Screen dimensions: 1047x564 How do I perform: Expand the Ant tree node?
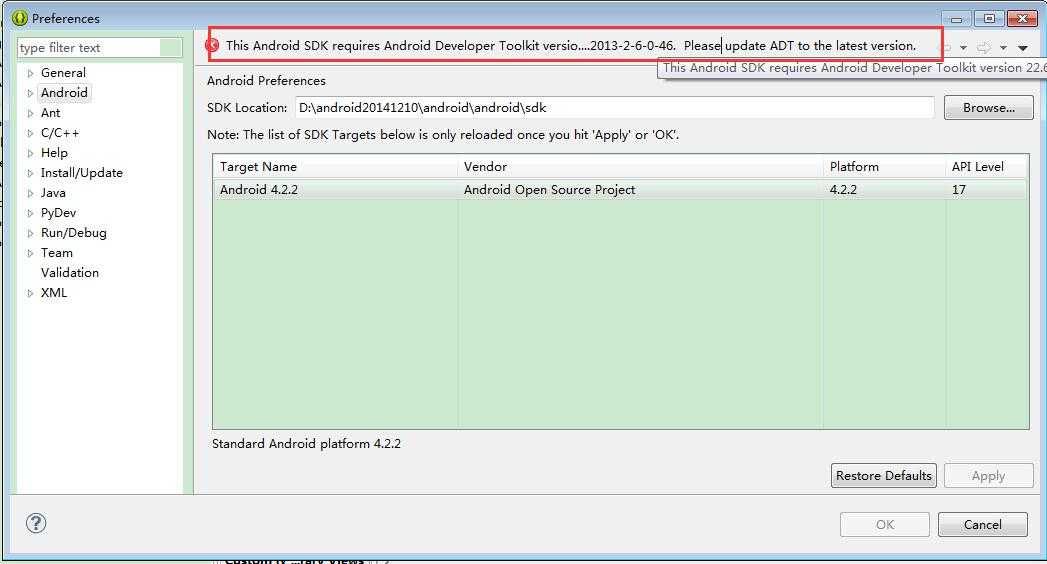point(30,113)
